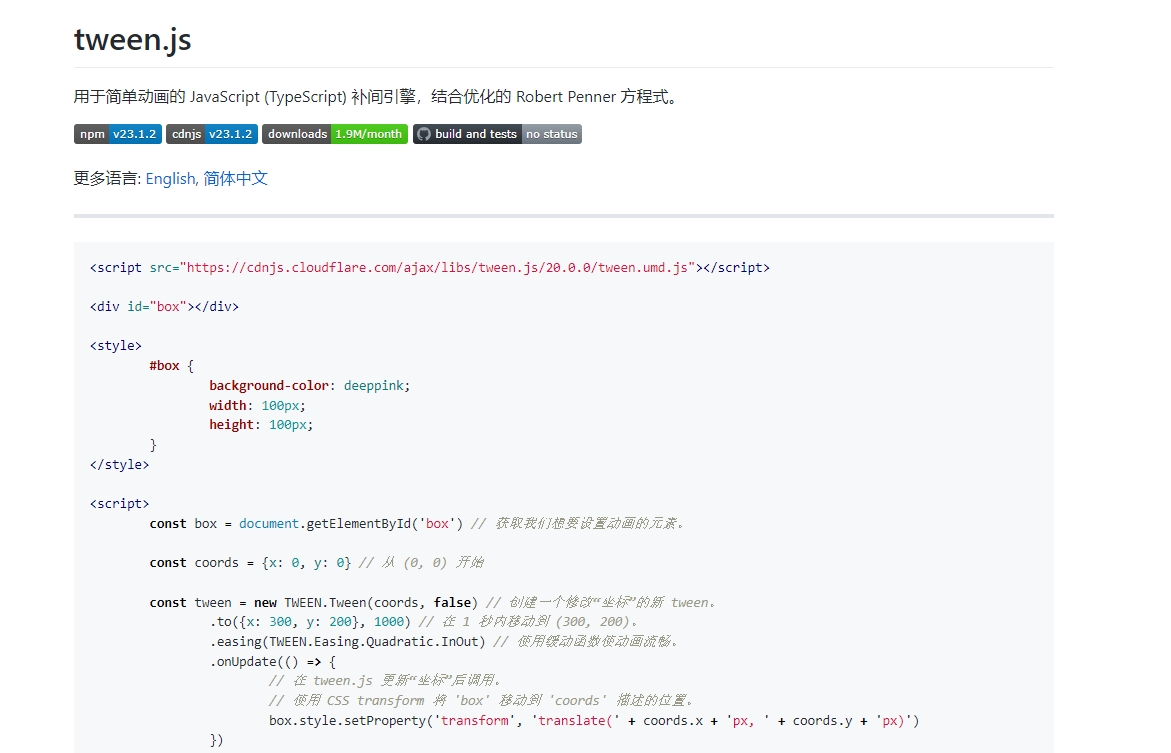Click the downloads 1.9M/month badge
Image resolution: width=1171 pixels, height=753 pixels.
335,134
